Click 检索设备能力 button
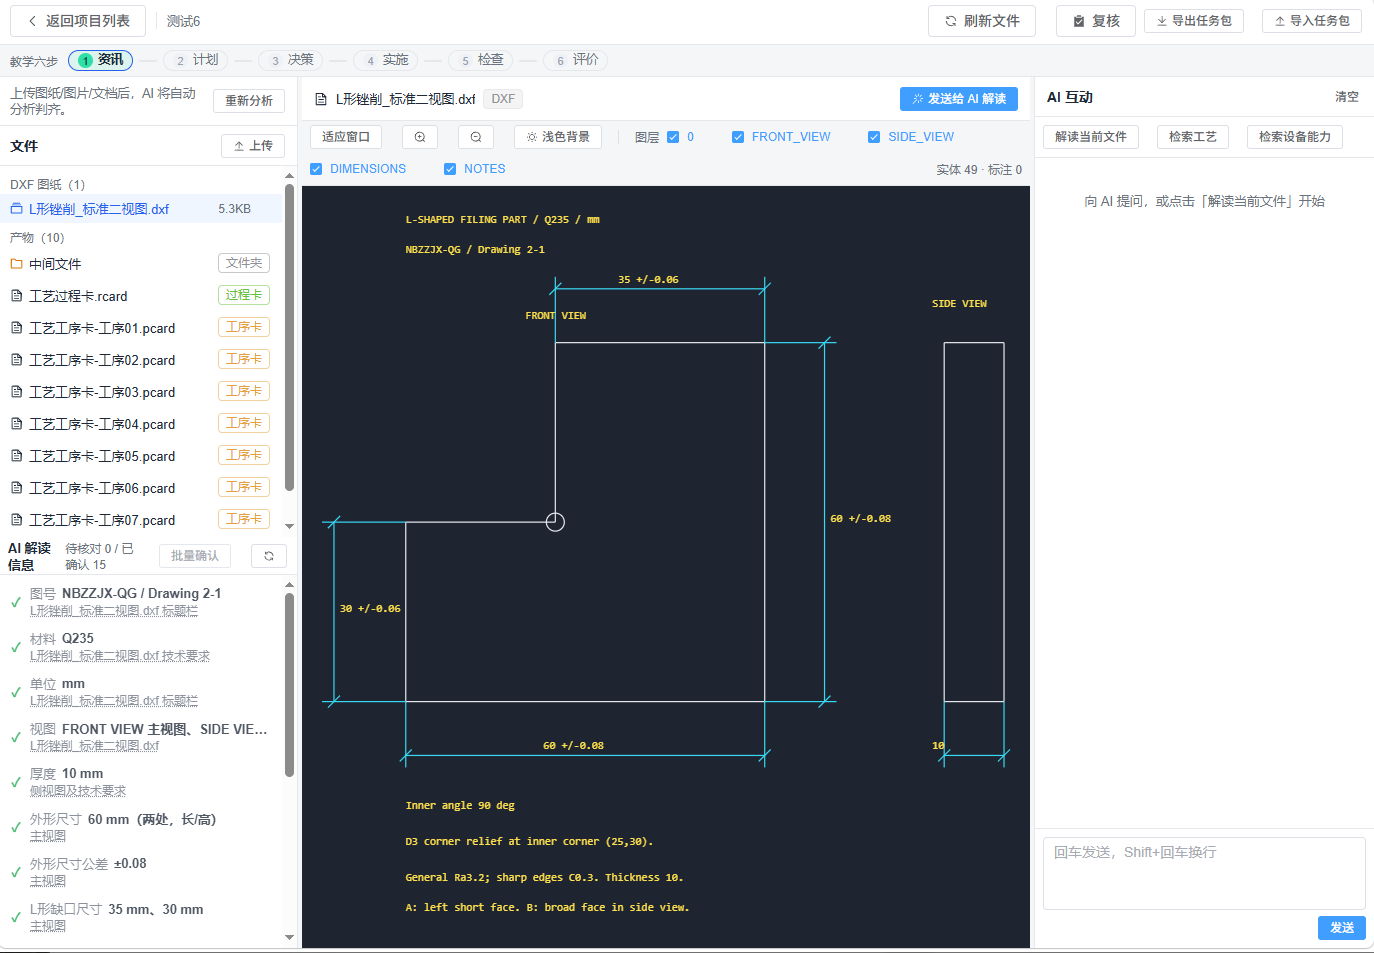The image size is (1374, 953). tap(1295, 137)
